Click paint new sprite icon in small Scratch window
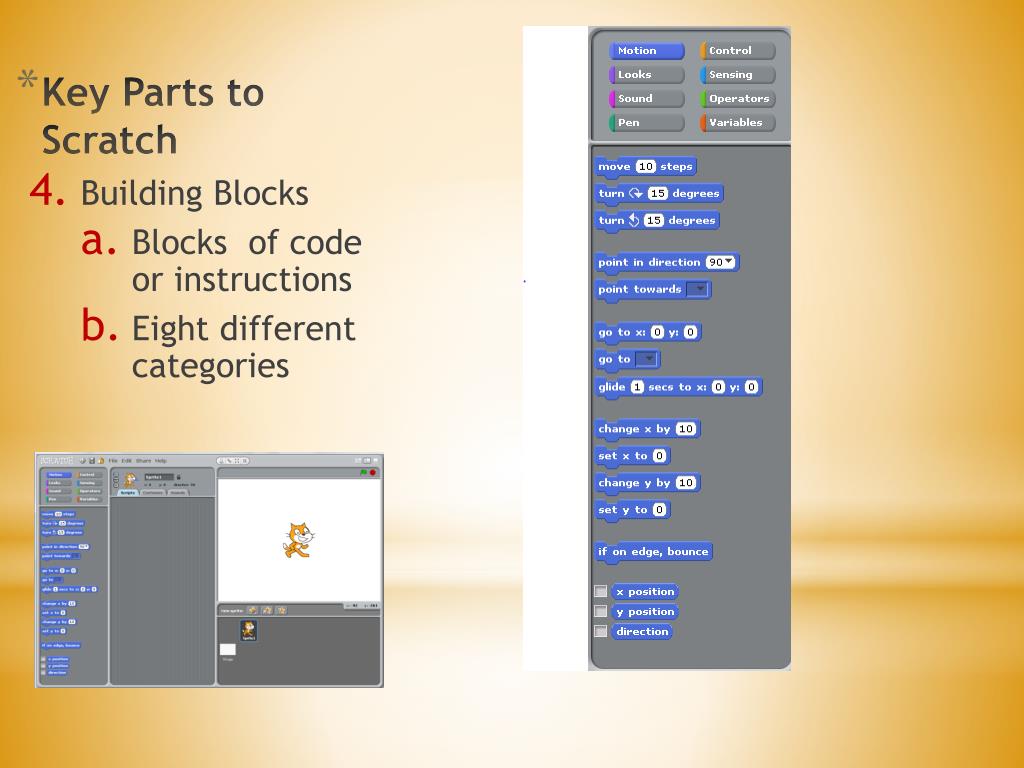 [253, 611]
